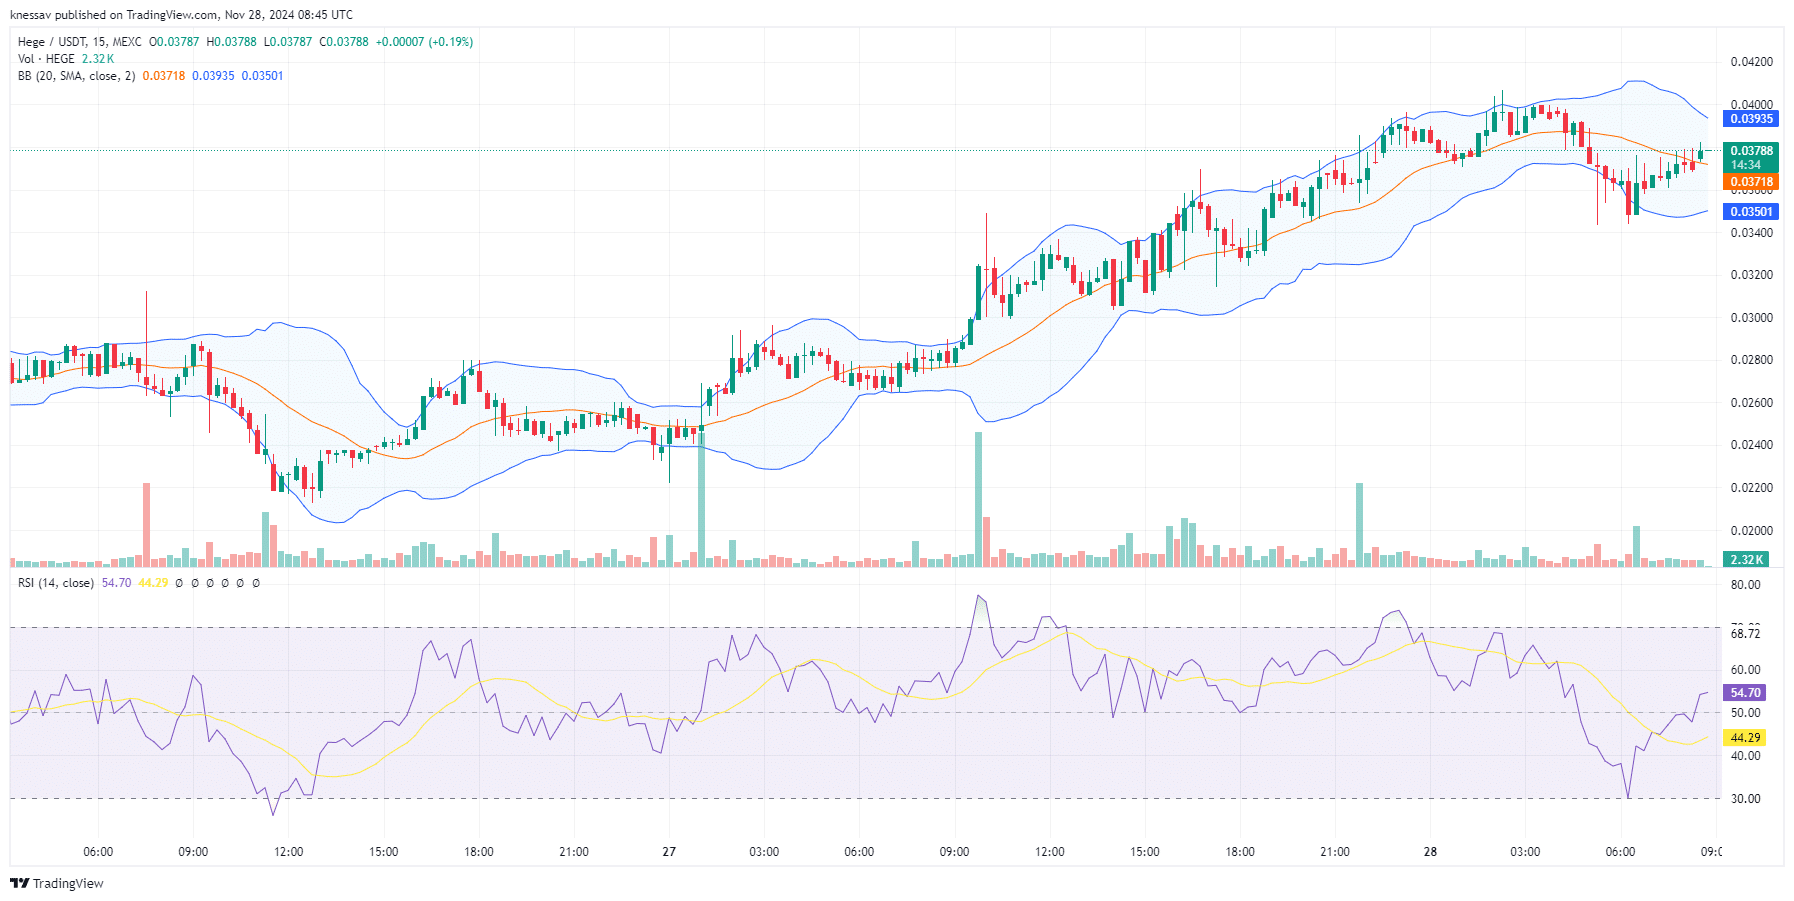Screen dimensions: 1794x901
Task: Select the BB (20, SMA, close, 2) indicator label
Action: click(x=76, y=76)
